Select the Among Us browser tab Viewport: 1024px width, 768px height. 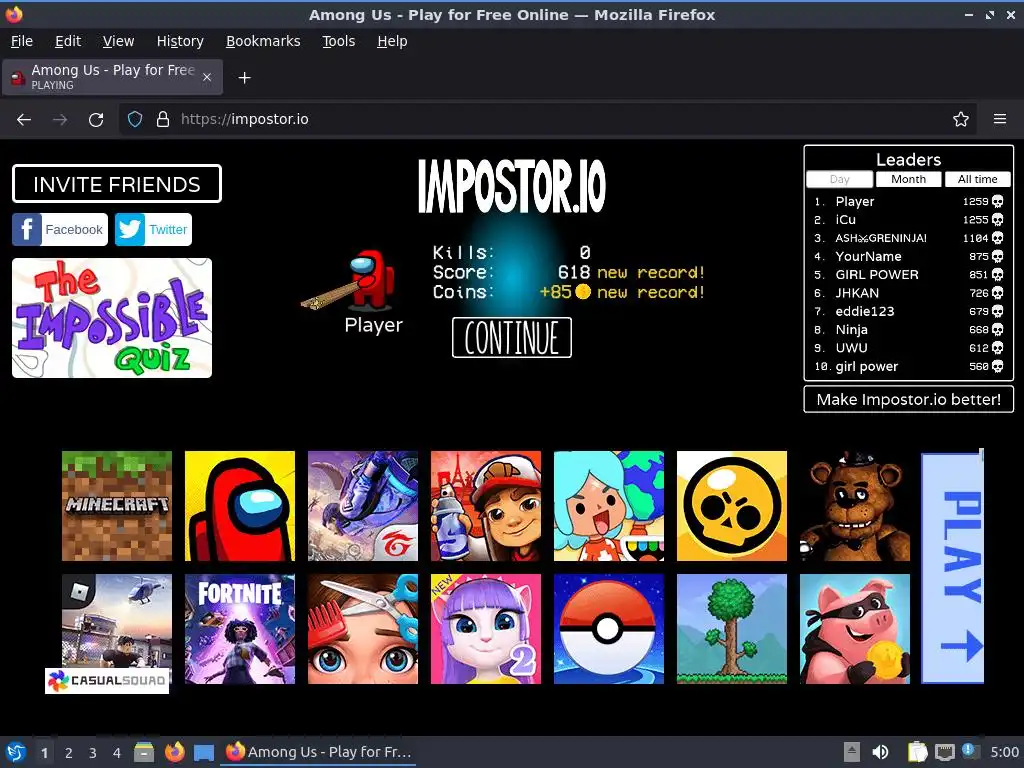(112, 77)
